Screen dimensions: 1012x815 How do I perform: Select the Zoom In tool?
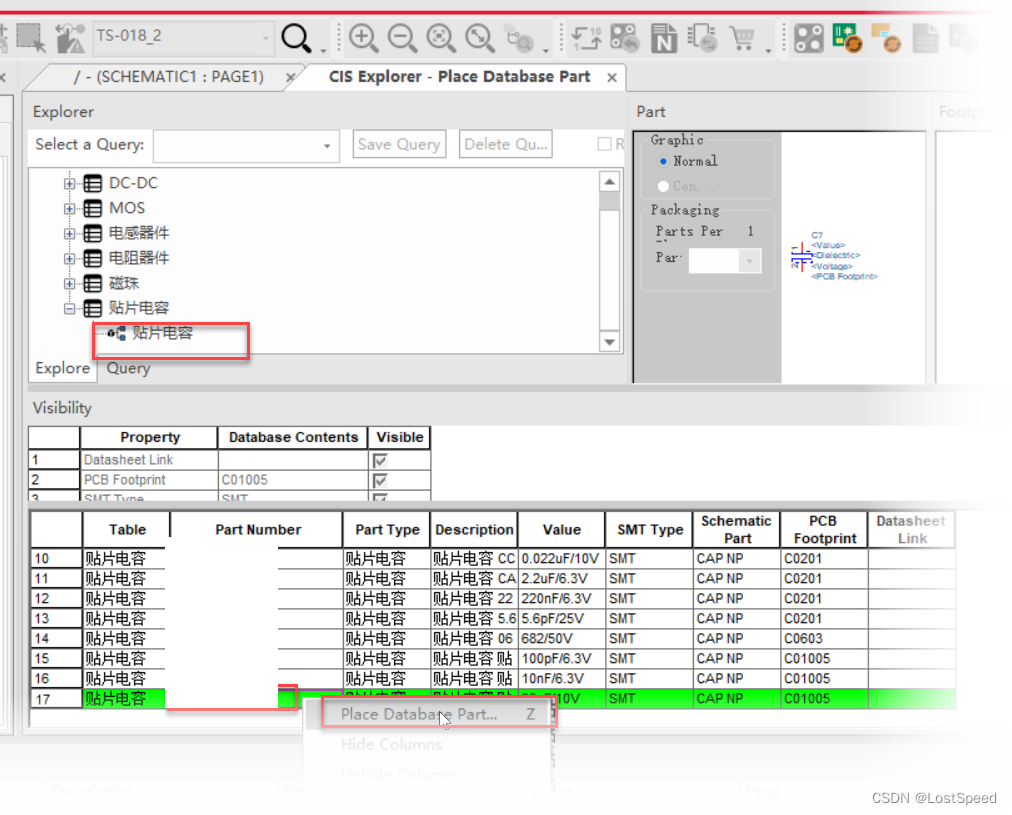364,38
